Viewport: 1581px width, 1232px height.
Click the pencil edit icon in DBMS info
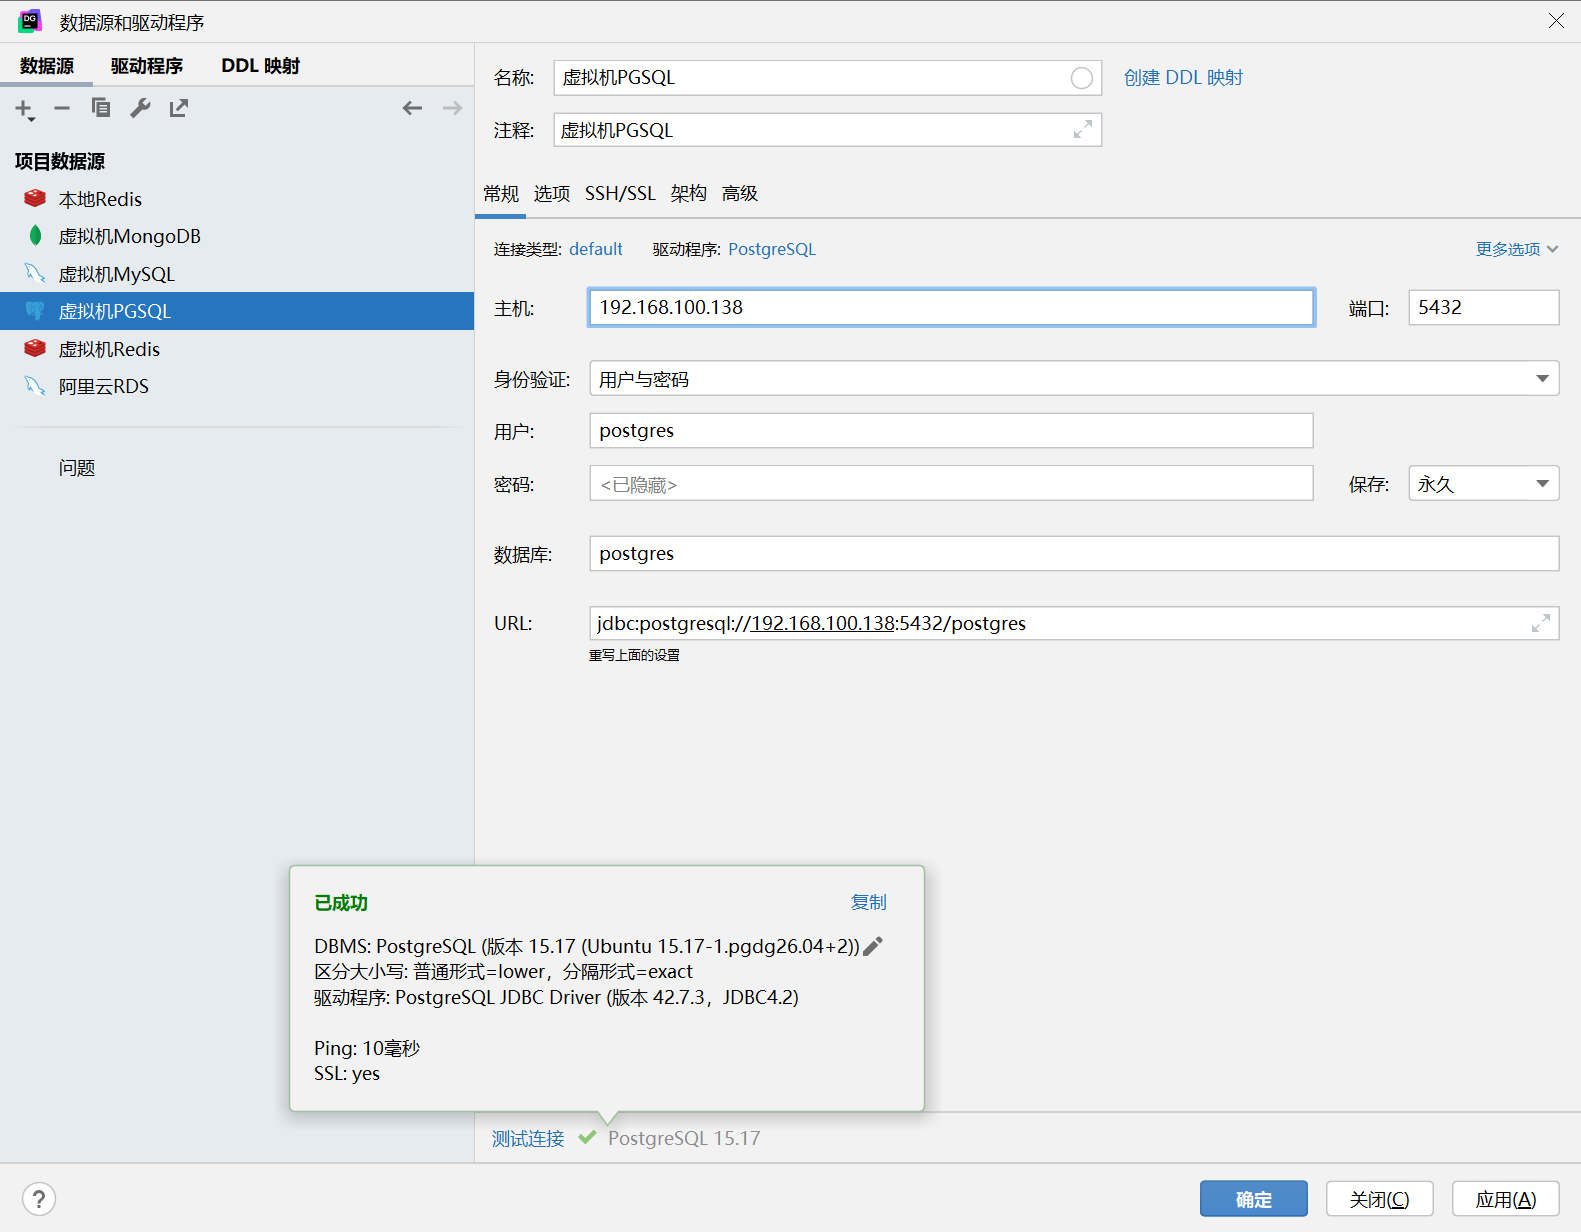(x=873, y=946)
